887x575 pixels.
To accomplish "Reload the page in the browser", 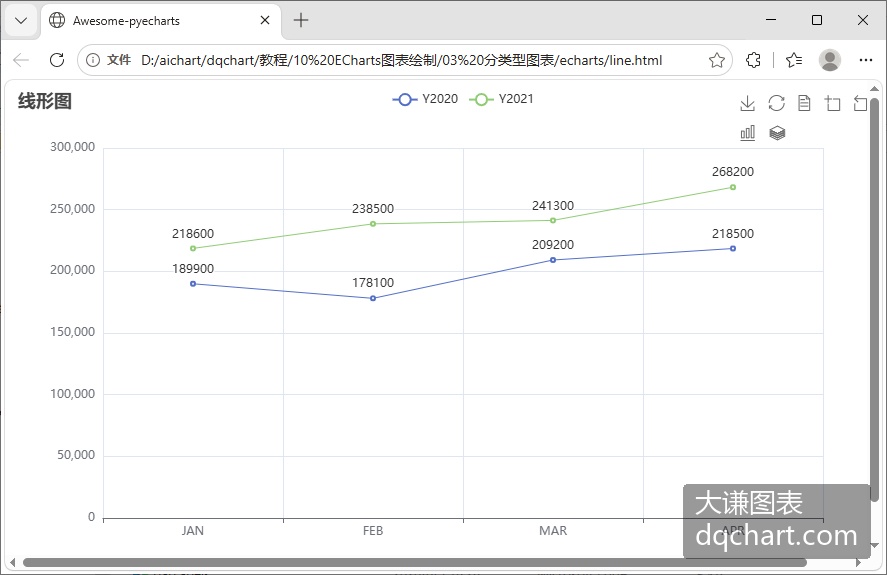I will click(x=57, y=60).
